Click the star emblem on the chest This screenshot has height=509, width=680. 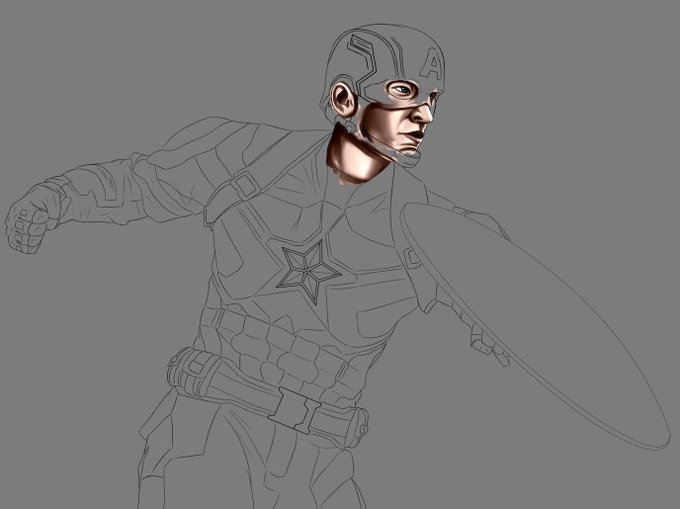click(309, 271)
